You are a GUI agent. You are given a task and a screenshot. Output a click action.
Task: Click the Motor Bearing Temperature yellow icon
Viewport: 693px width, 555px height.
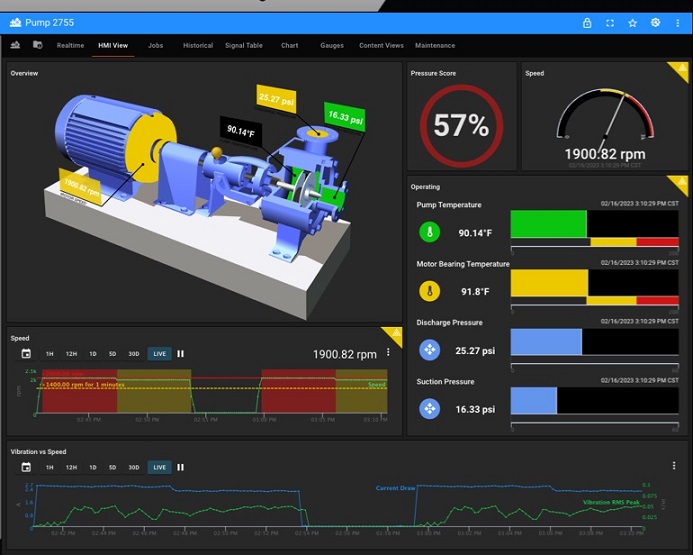click(x=429, y=291)
